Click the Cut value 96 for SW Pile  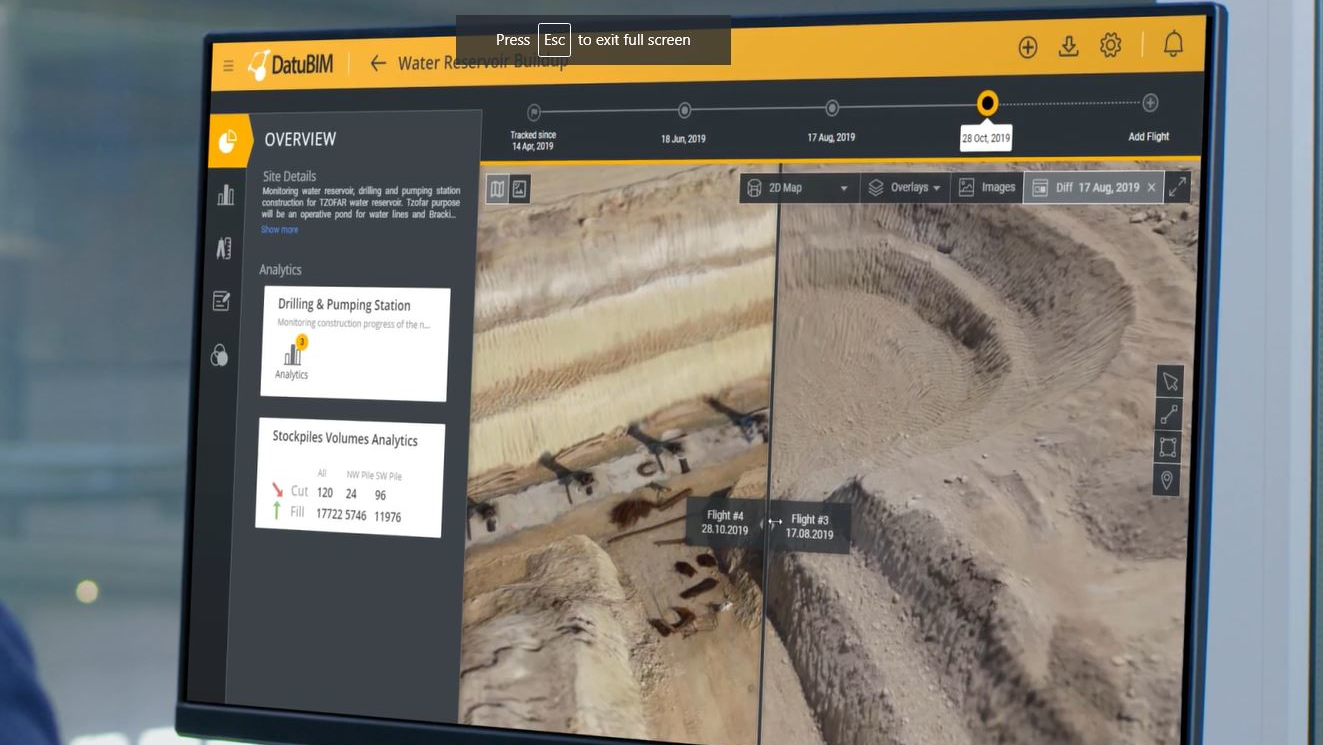380,495
